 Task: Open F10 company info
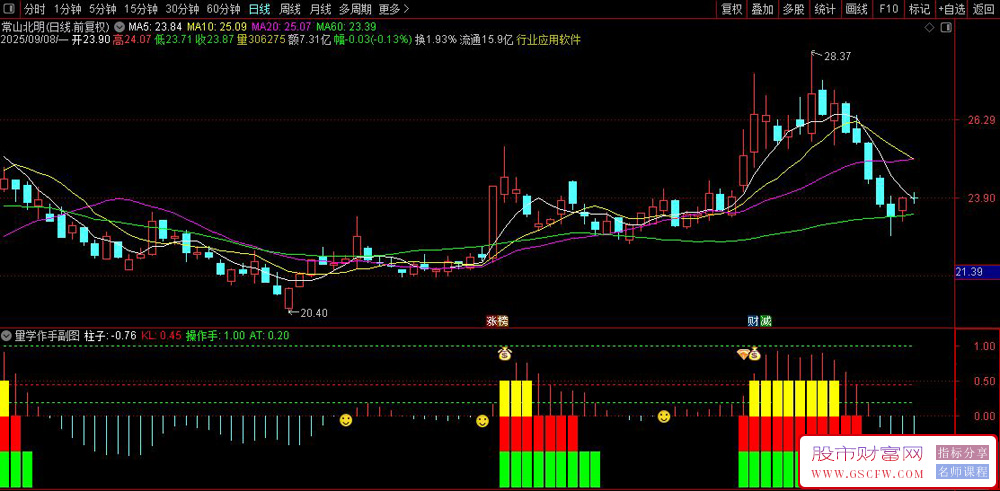tap(888, 9)
